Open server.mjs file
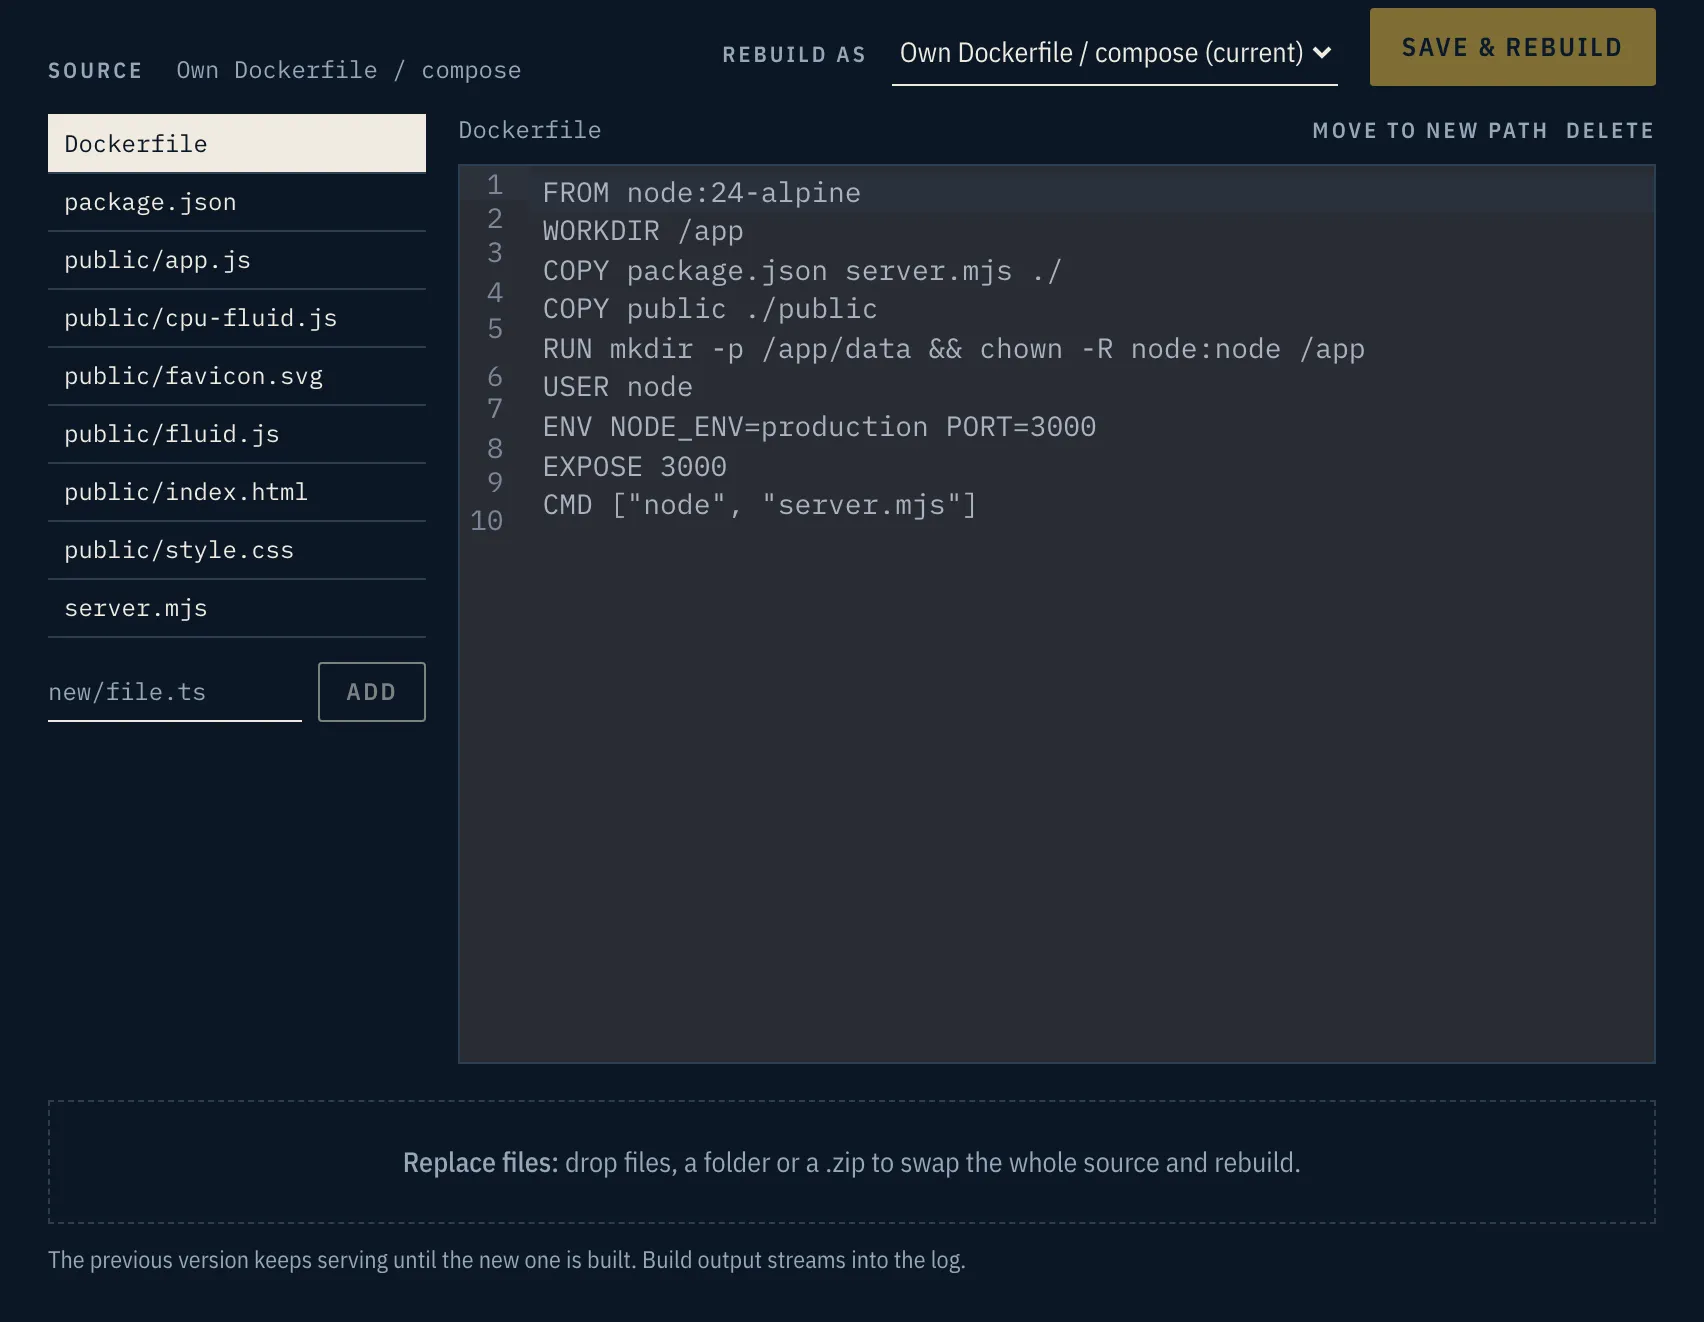Screen dimensions: 1704x1322 [x=237, y=608]
